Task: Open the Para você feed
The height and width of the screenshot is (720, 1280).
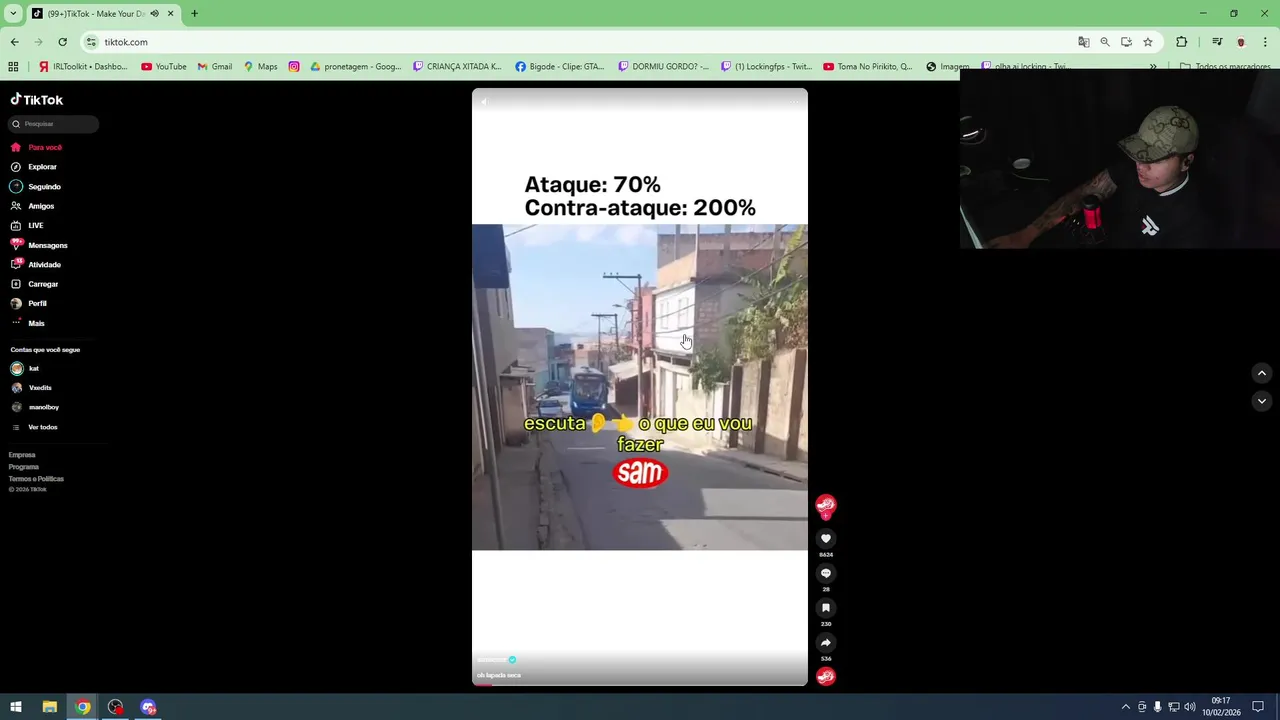Action: click(x=37, y=147)
